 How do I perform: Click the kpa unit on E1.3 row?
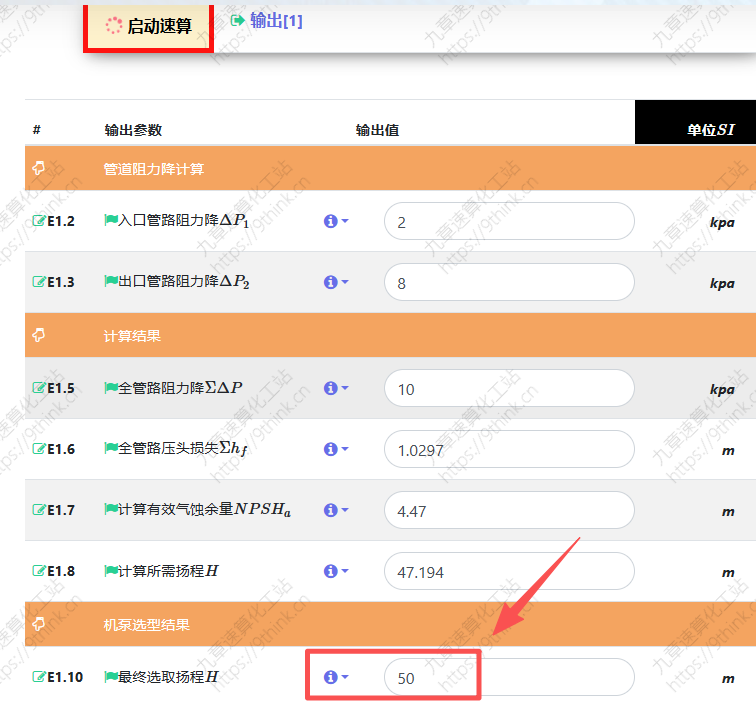pyautogui.click(x=722, y=283)
